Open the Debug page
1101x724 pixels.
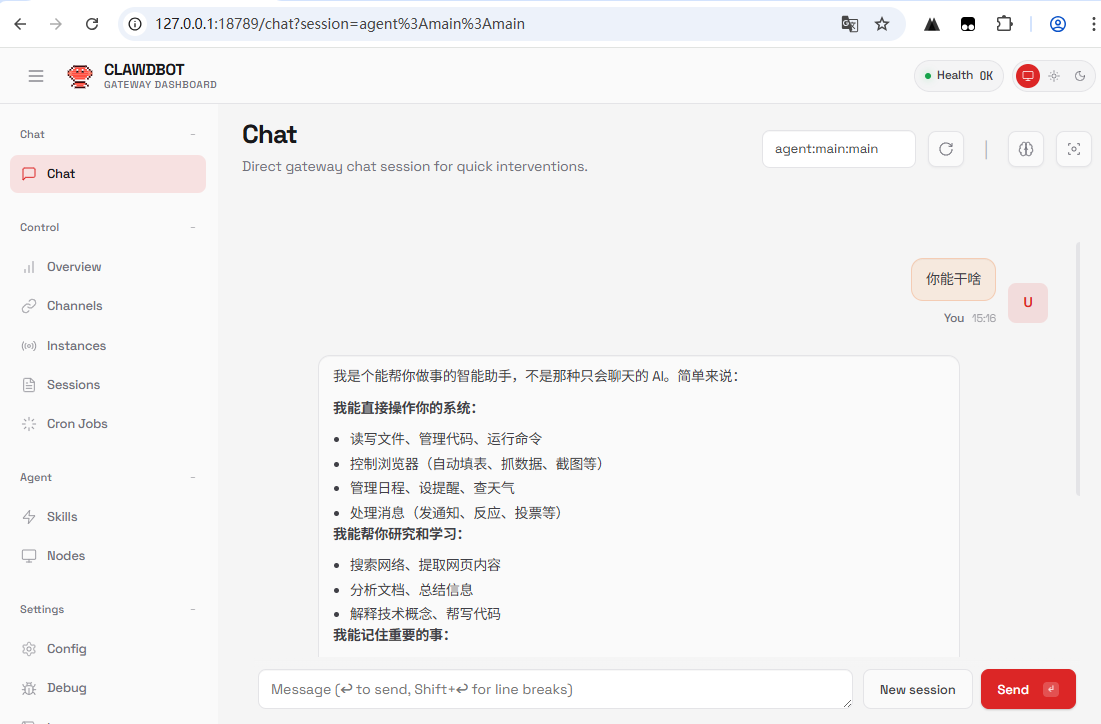67,688
